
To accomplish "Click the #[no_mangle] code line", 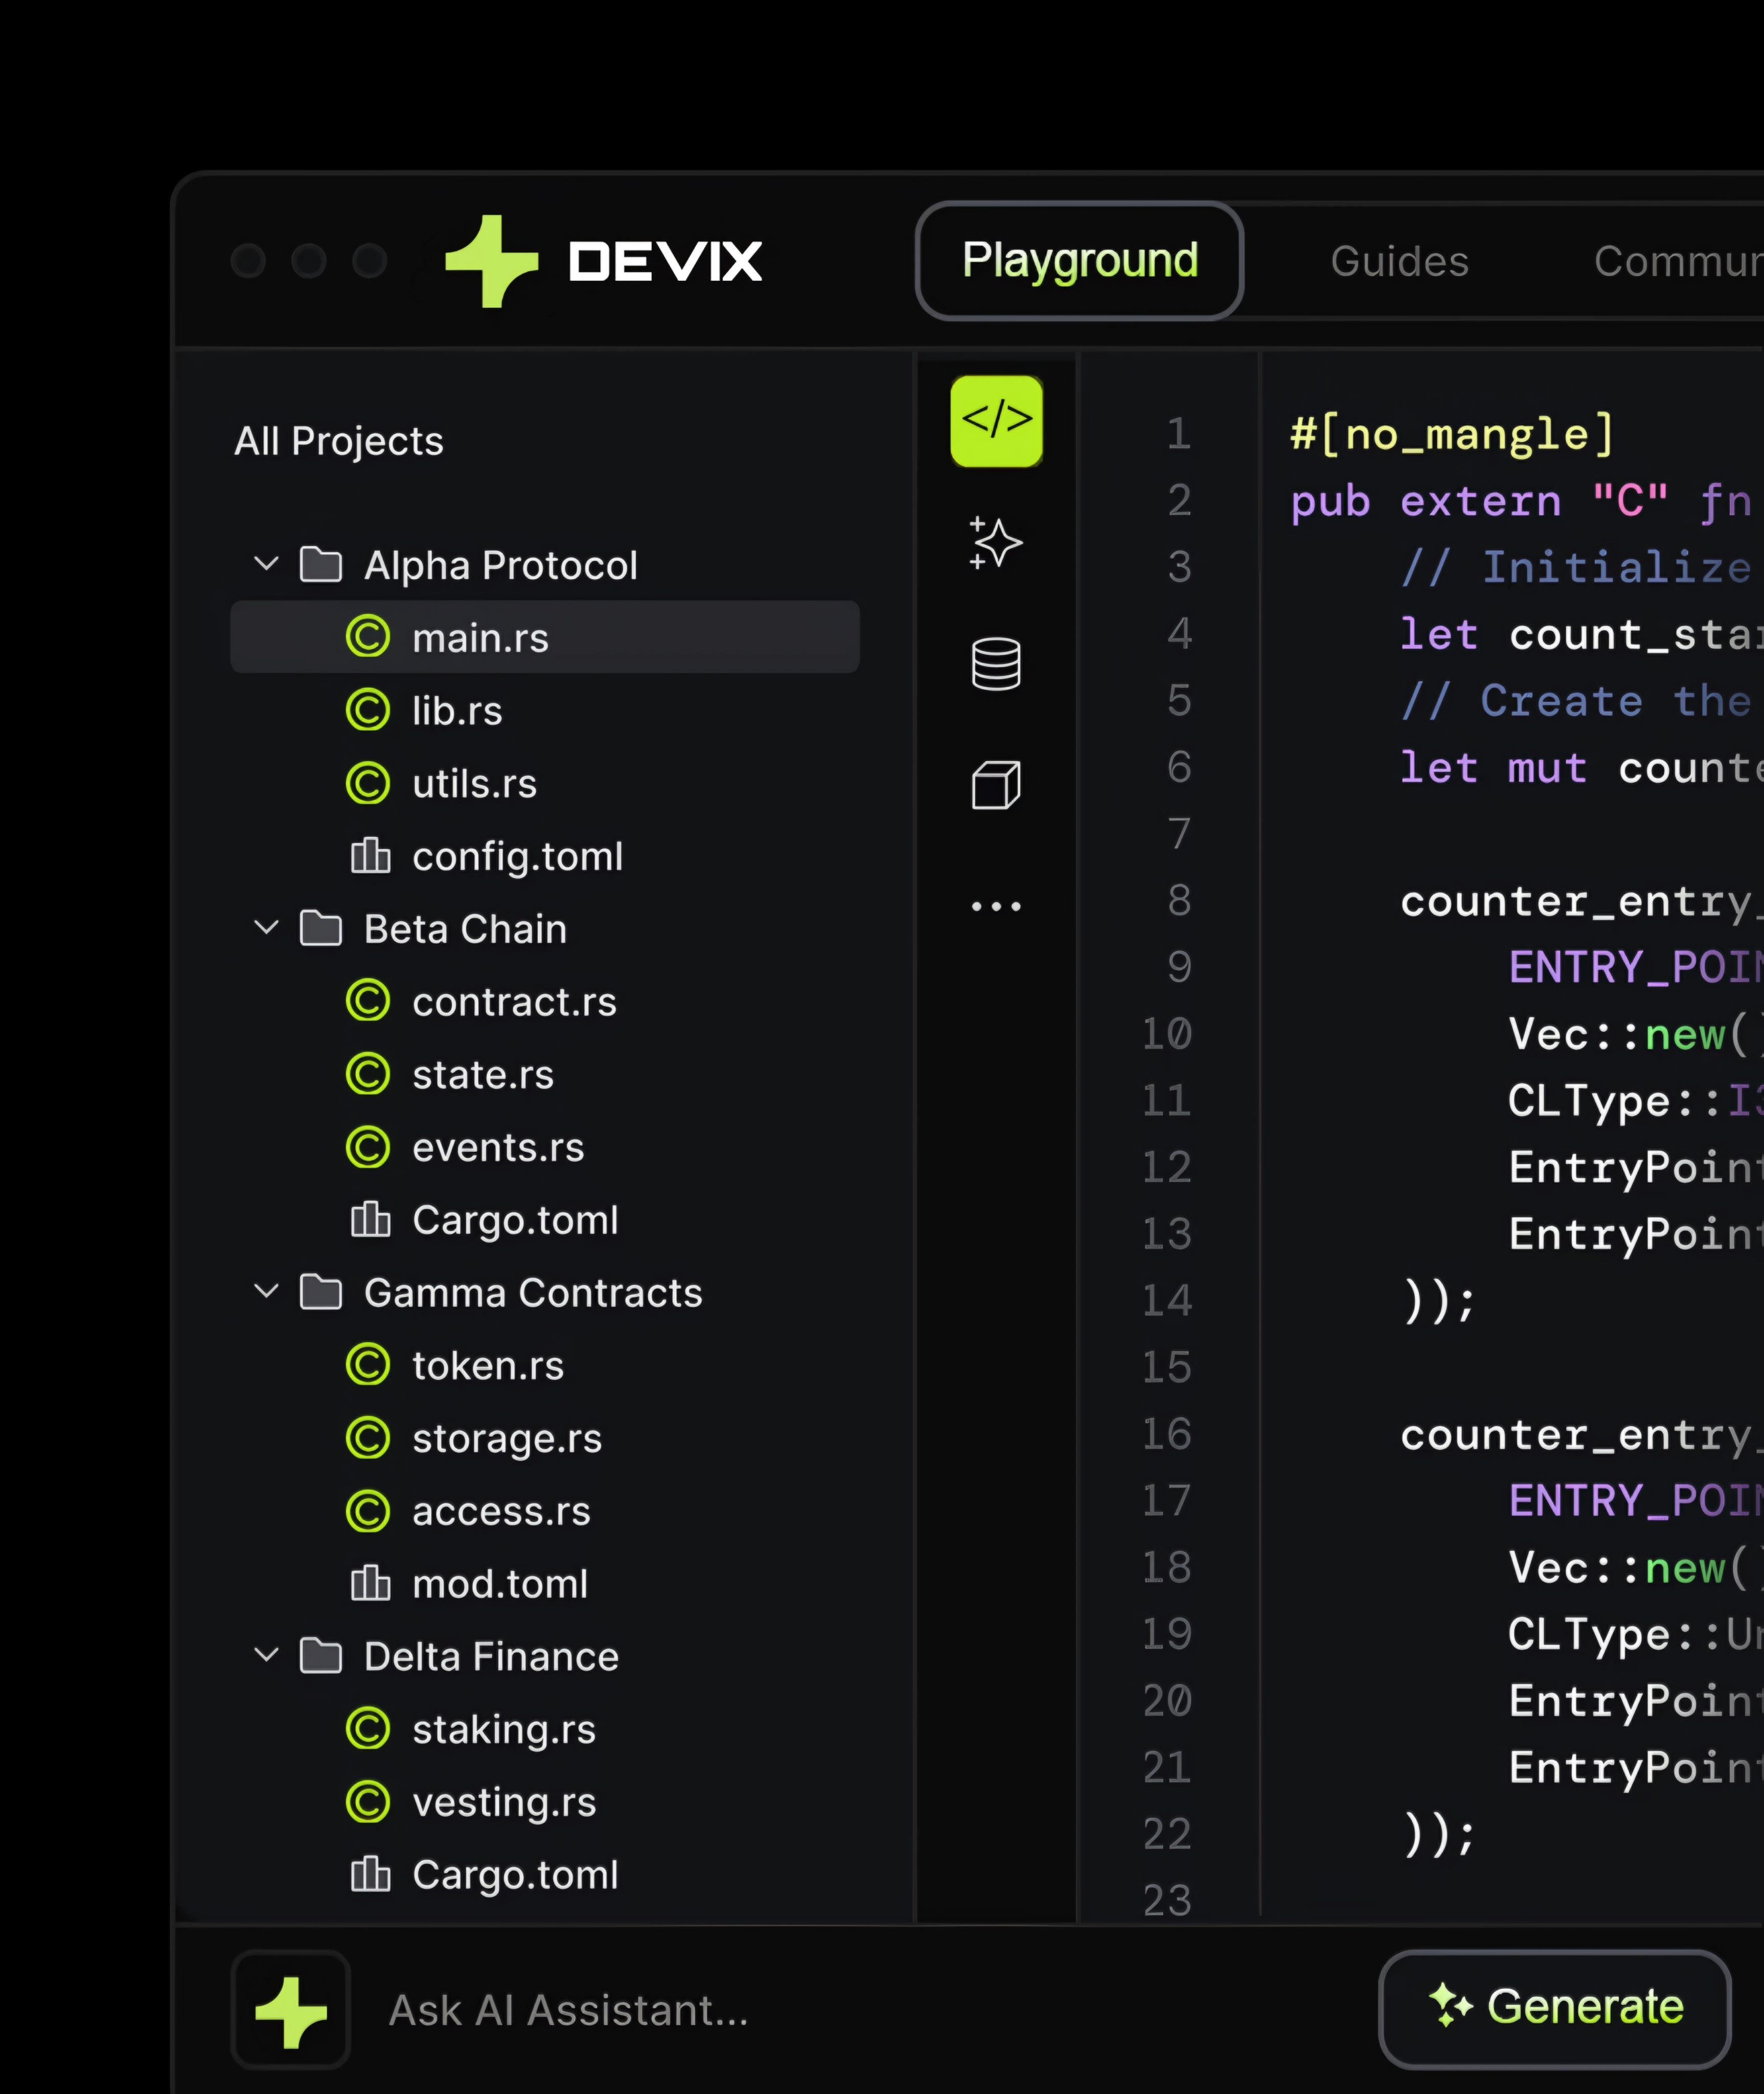I will tap(1452, 434).
